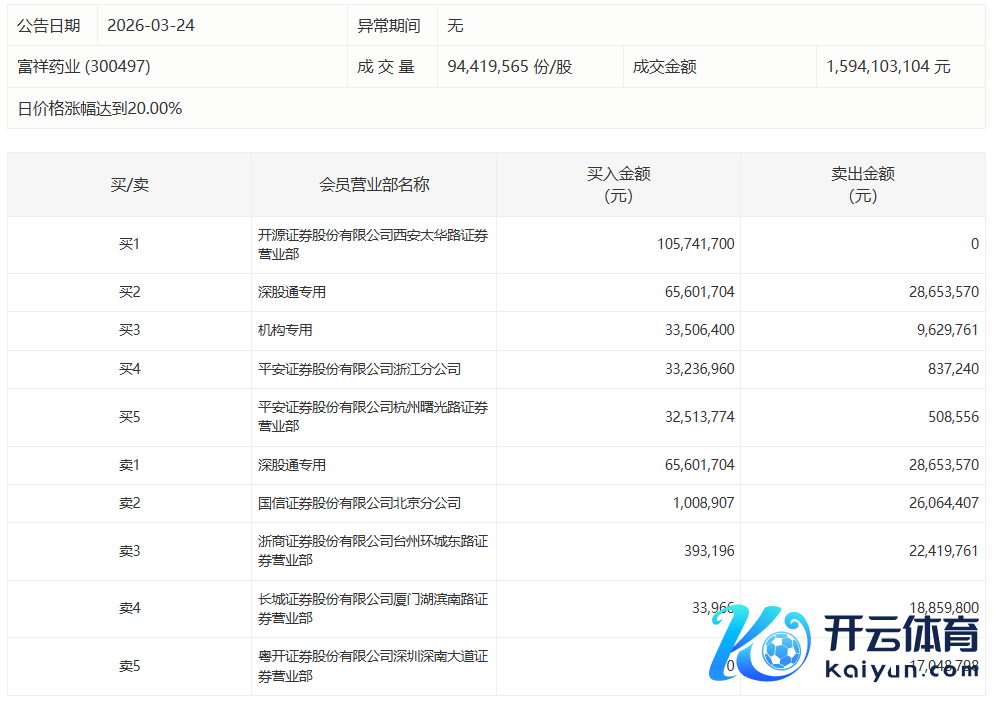Image resolution: width=994 pixels, height=703 pixels.
Task: Click 浙商证券 台州环城东路证券营业部 entry
Action: 372,551
